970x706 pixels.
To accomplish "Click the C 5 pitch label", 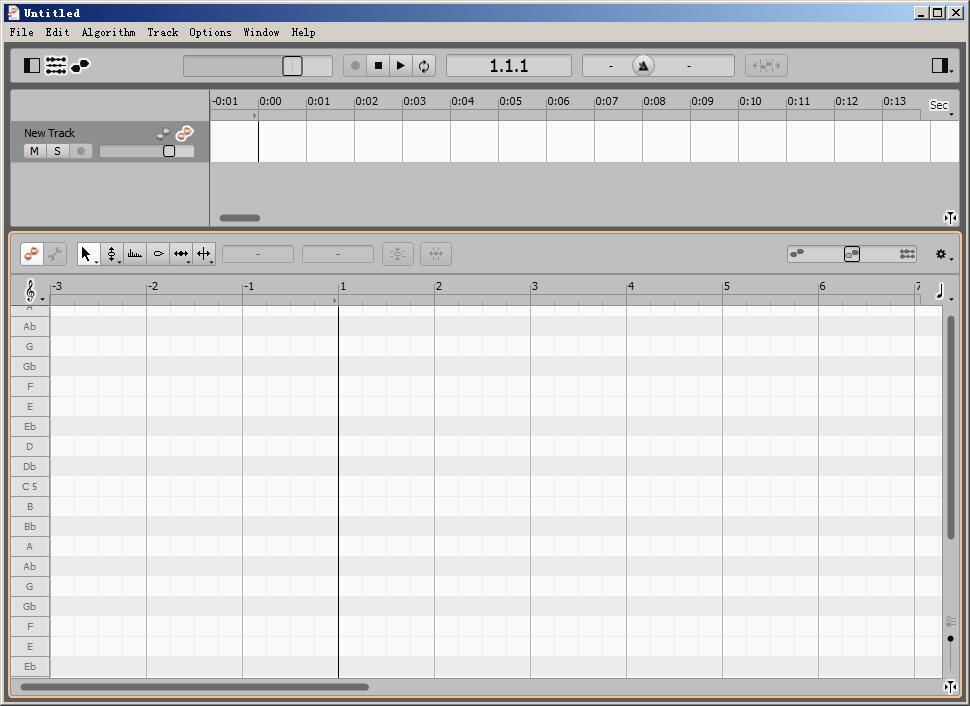I will click(30, 486).
